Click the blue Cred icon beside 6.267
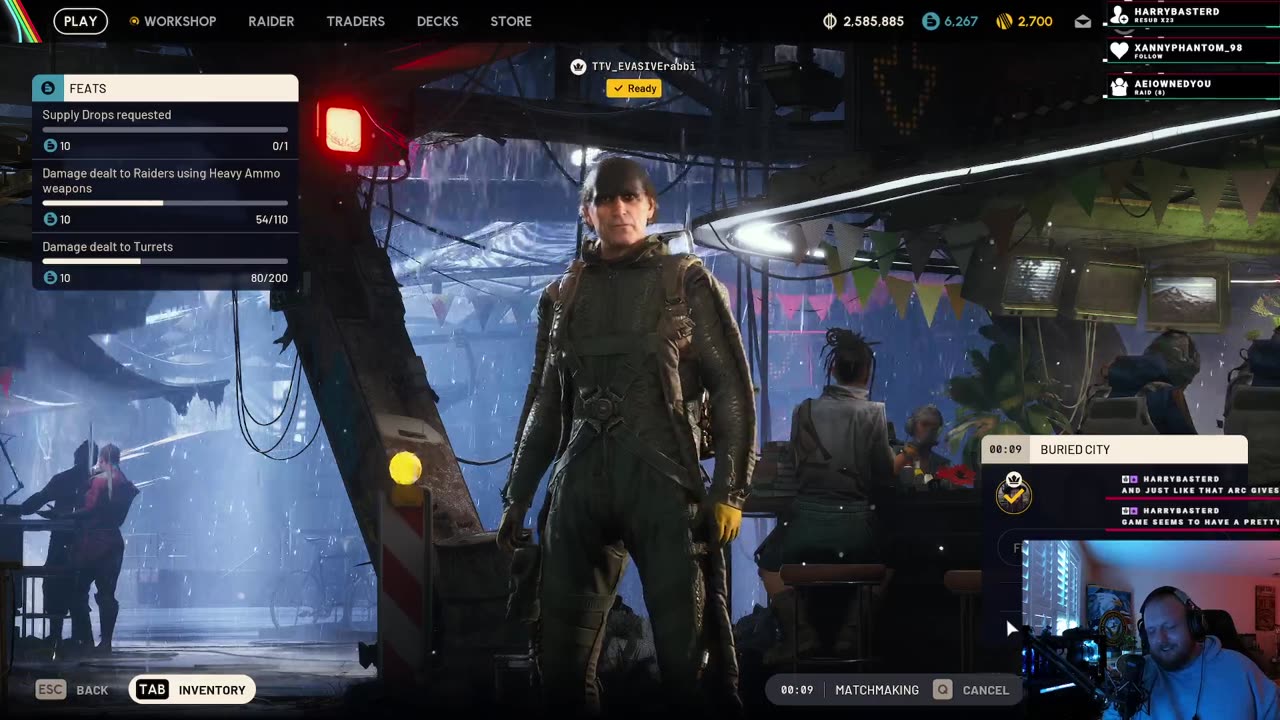The width and height of the screenshot is (1280, 720). point(931,21)
